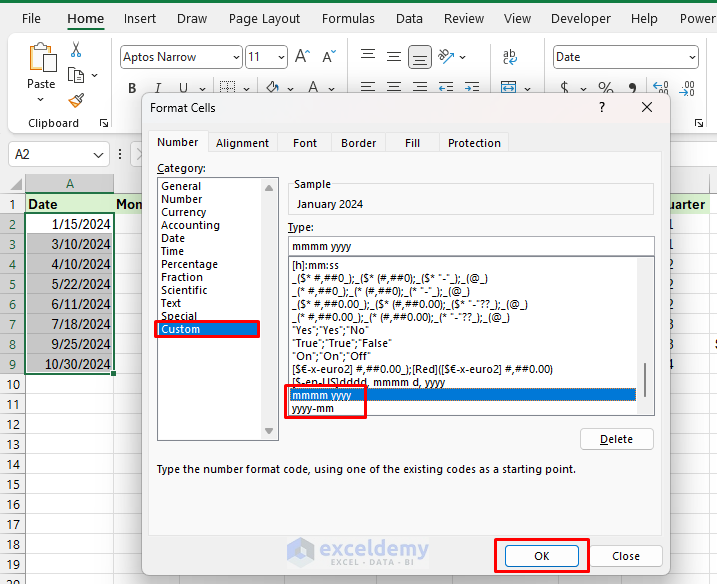Click the Cut scissors icon
Image resolution: width=717 pixels, height=584 pixels.
[76, 49]
